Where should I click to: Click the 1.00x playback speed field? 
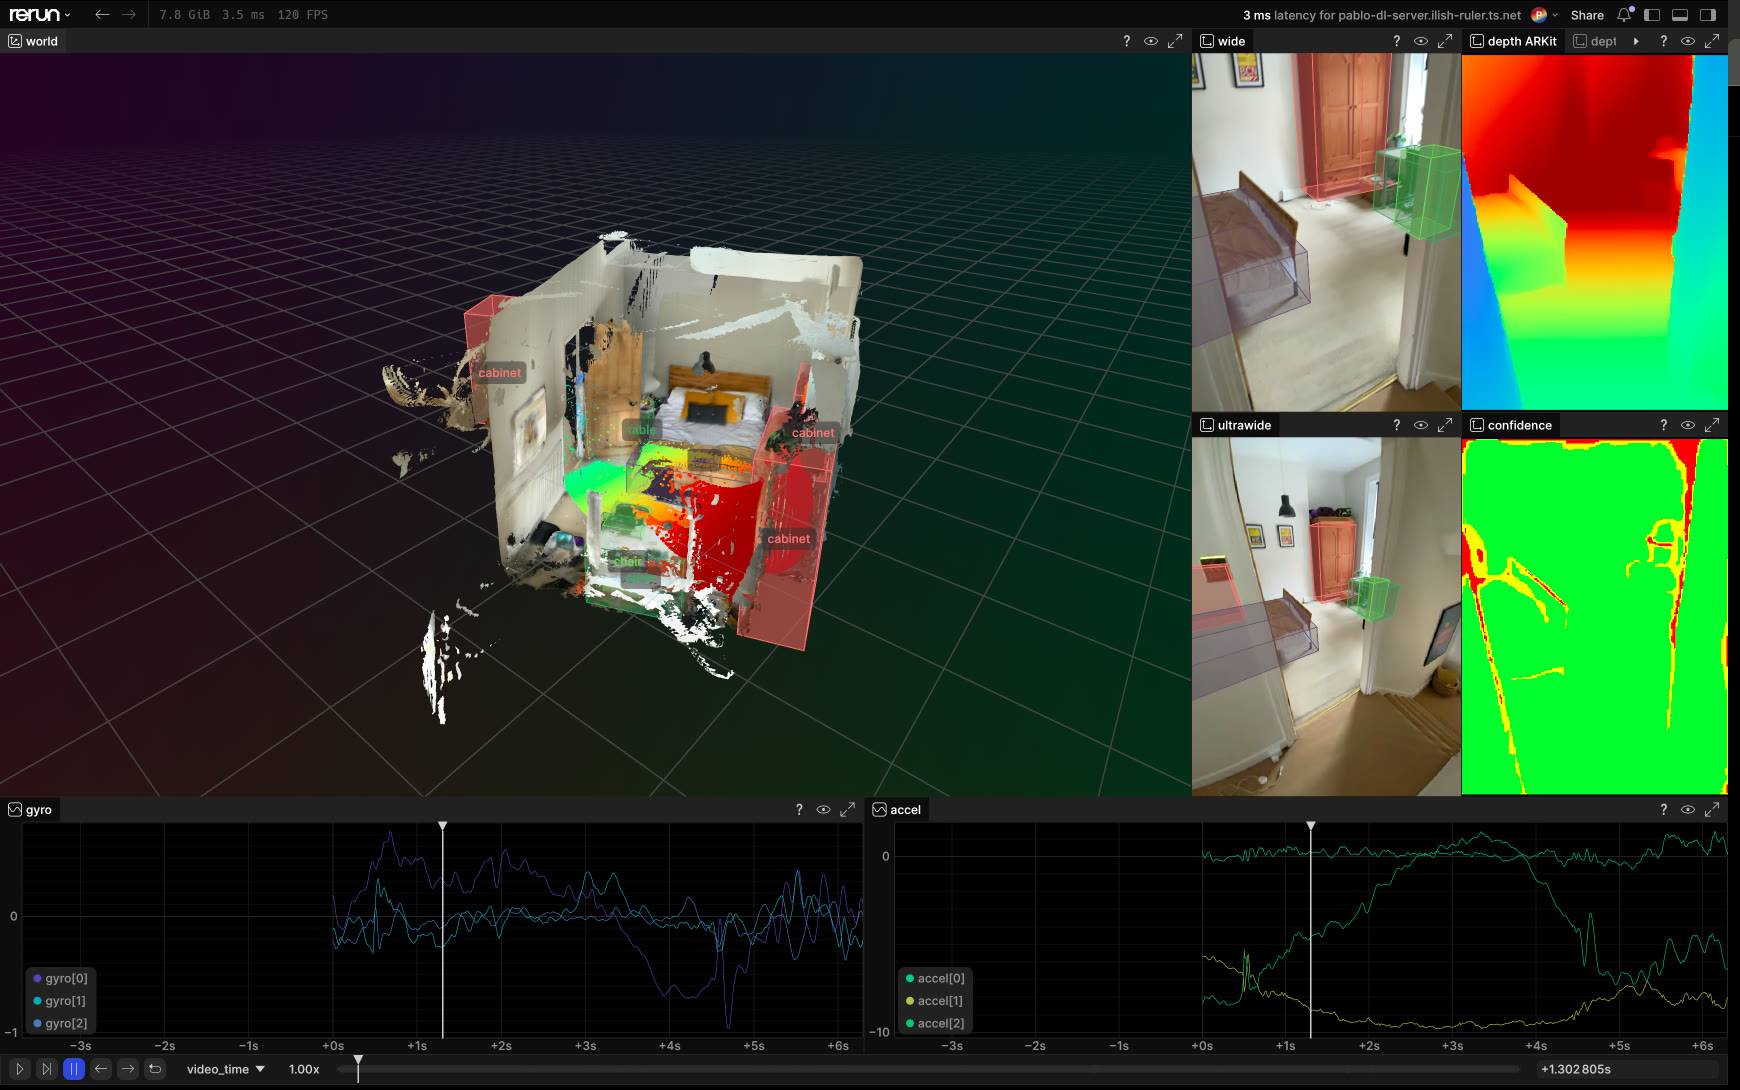click(x=304, y=1069)
